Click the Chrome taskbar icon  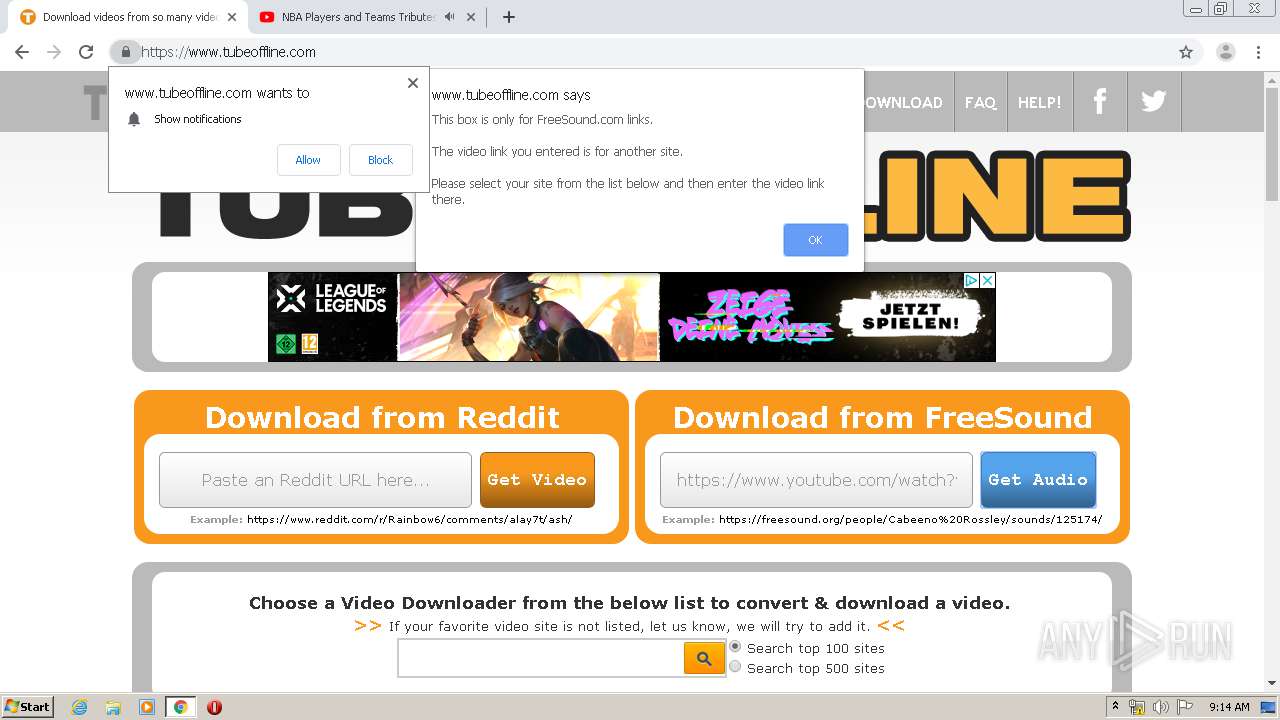pyautogui.click(x=180, y=707)
